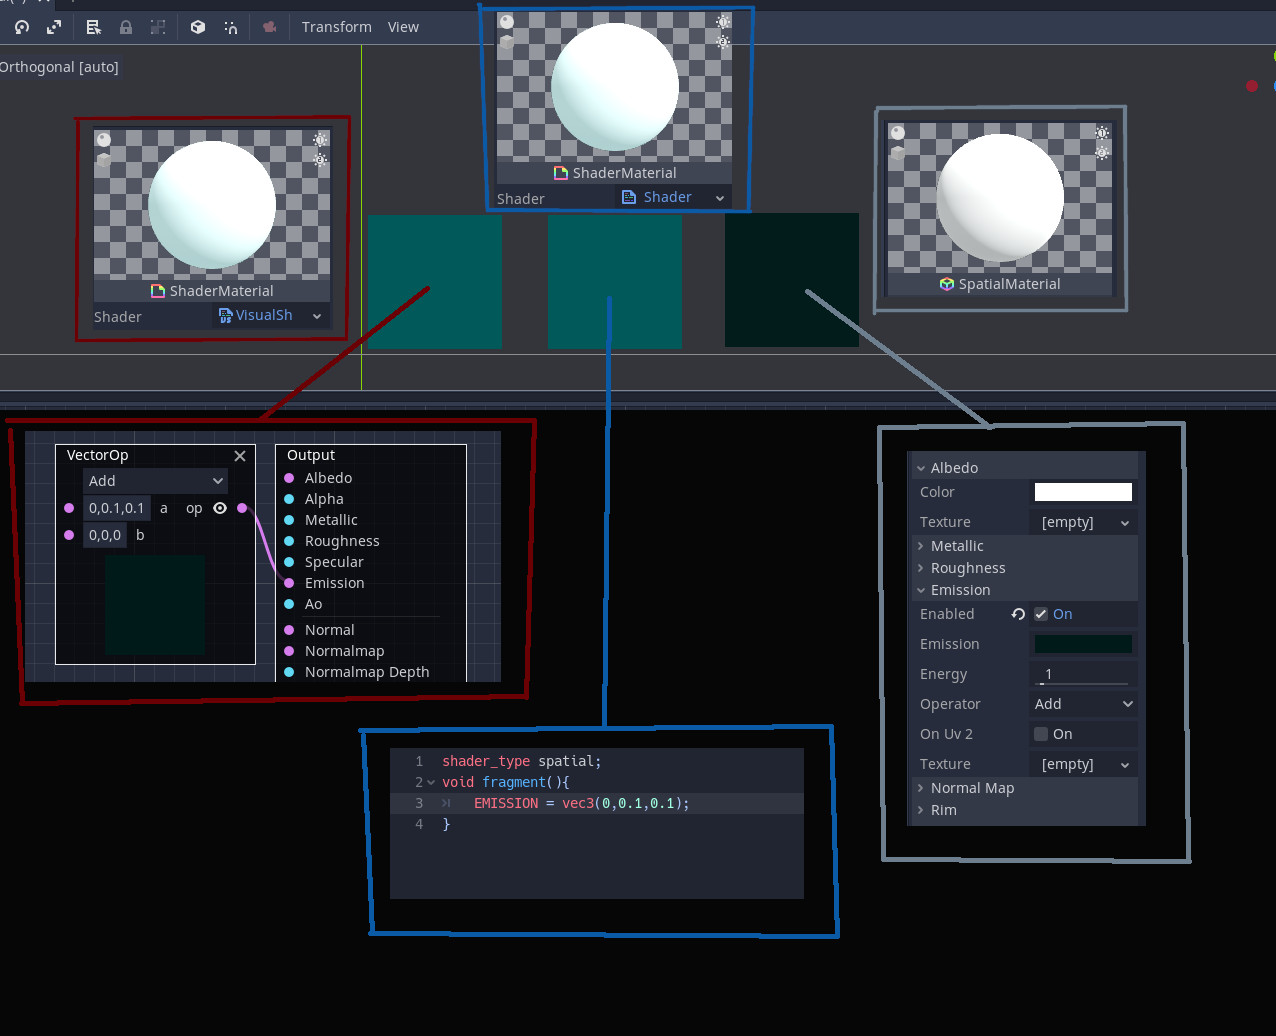Toggle the Emission Enabled On checkbox
Screen dimensions: 1276x1036
[x=1040, y=614]
